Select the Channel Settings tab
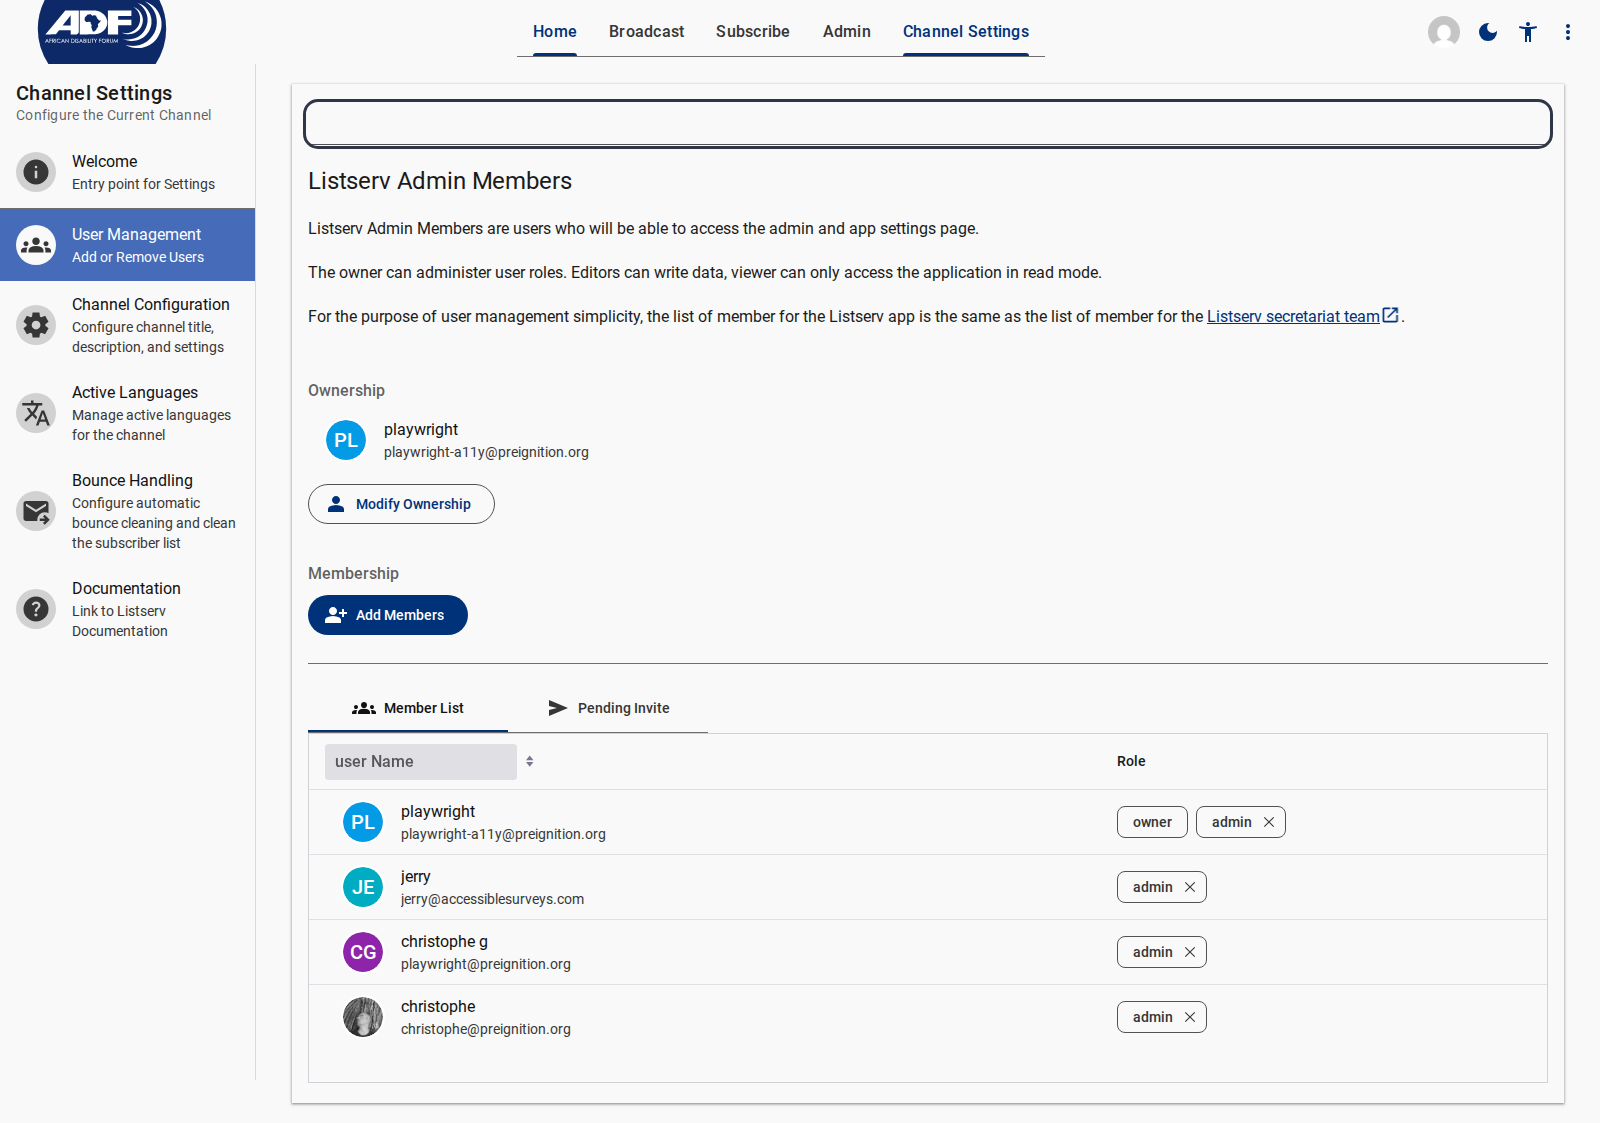This screenshot has height=1123, width=1600. (x=966, y=32)
